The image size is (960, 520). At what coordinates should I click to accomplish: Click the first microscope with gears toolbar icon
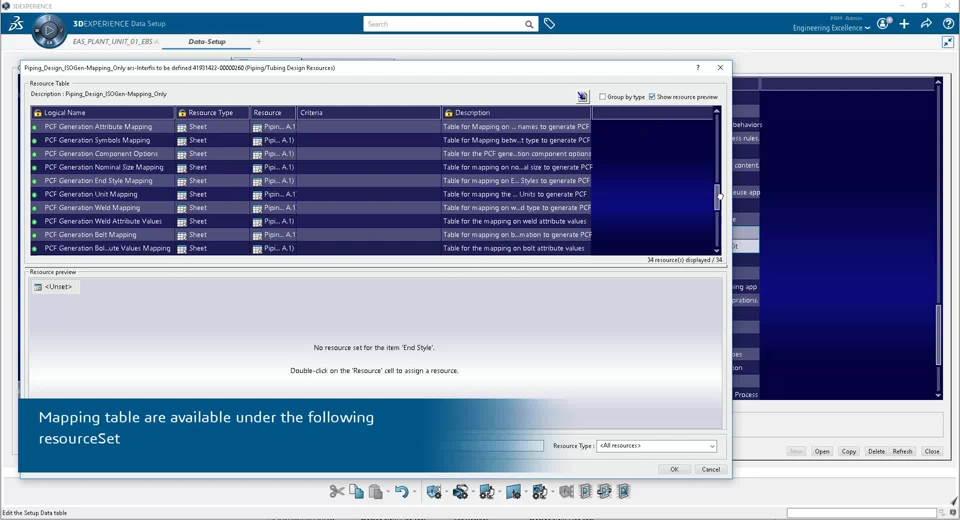point(487,491)
